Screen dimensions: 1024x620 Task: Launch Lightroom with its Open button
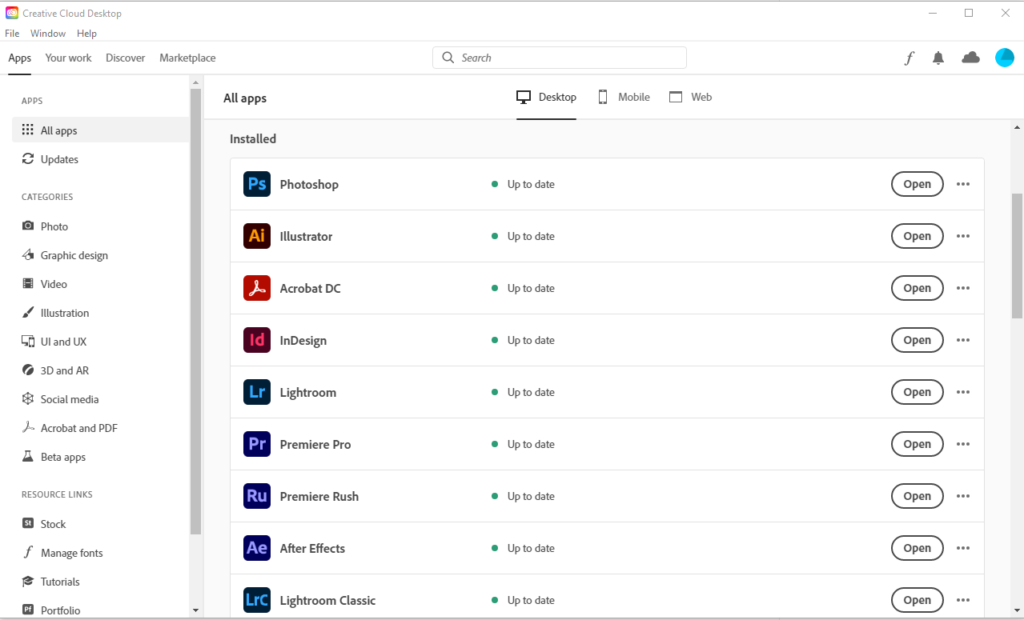[916, 392]
